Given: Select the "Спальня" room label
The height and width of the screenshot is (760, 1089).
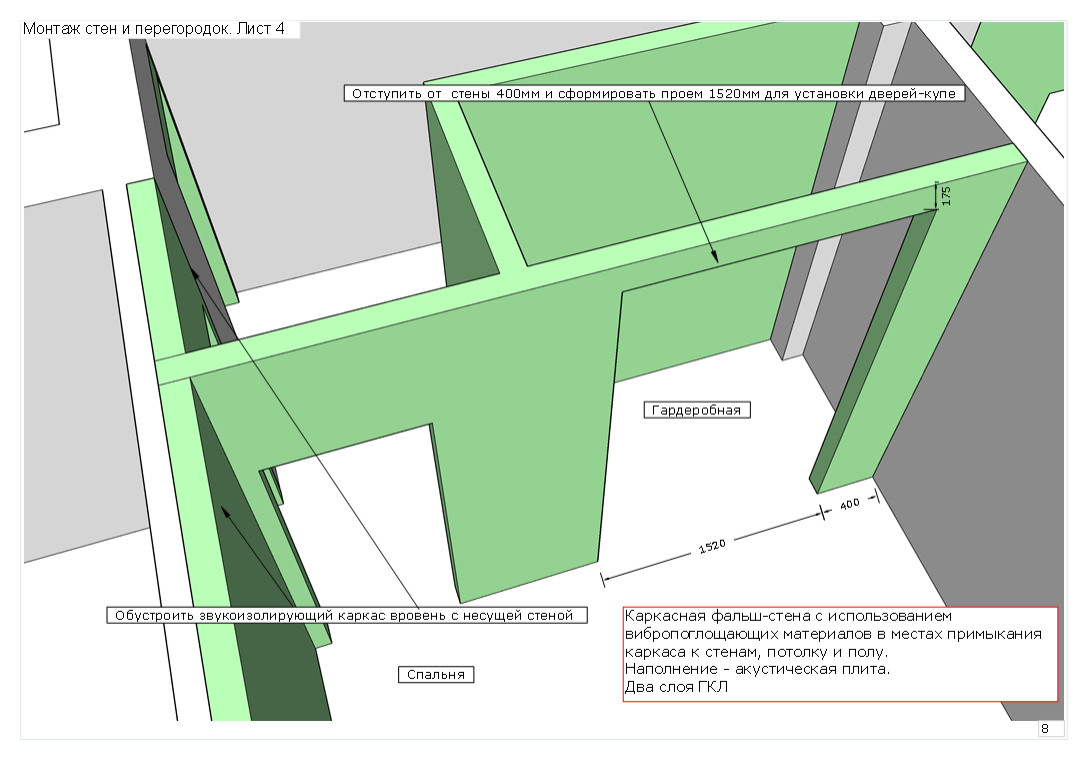Looking at the screenshot, I should [x=435, y=674].
